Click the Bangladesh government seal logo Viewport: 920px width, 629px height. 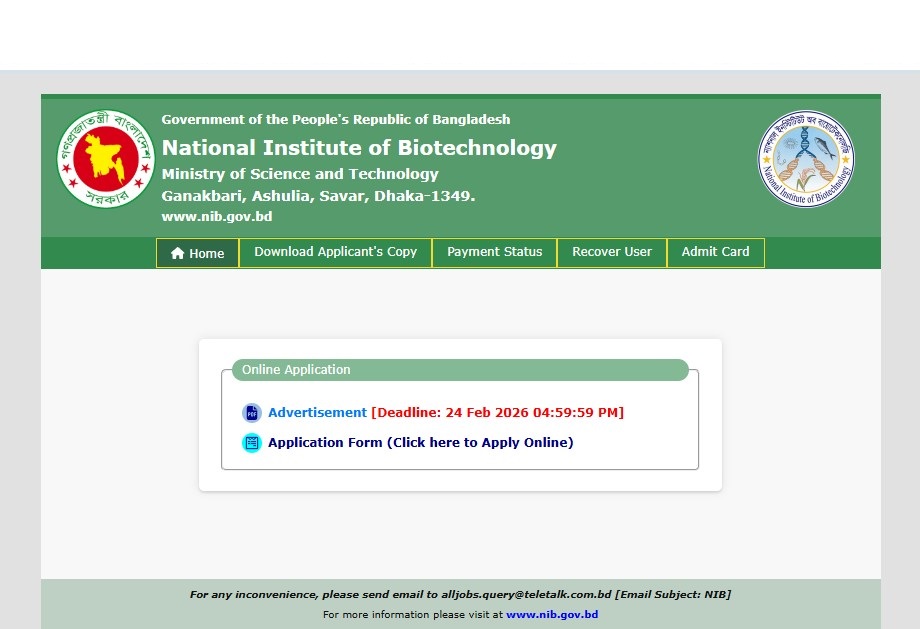coord(105,158)
